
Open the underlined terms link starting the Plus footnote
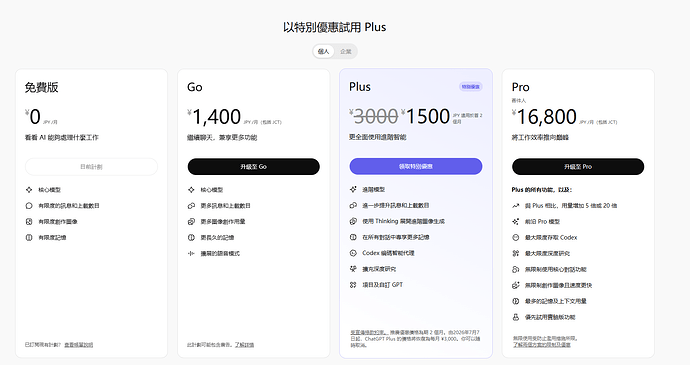click(x=368, y=332)
